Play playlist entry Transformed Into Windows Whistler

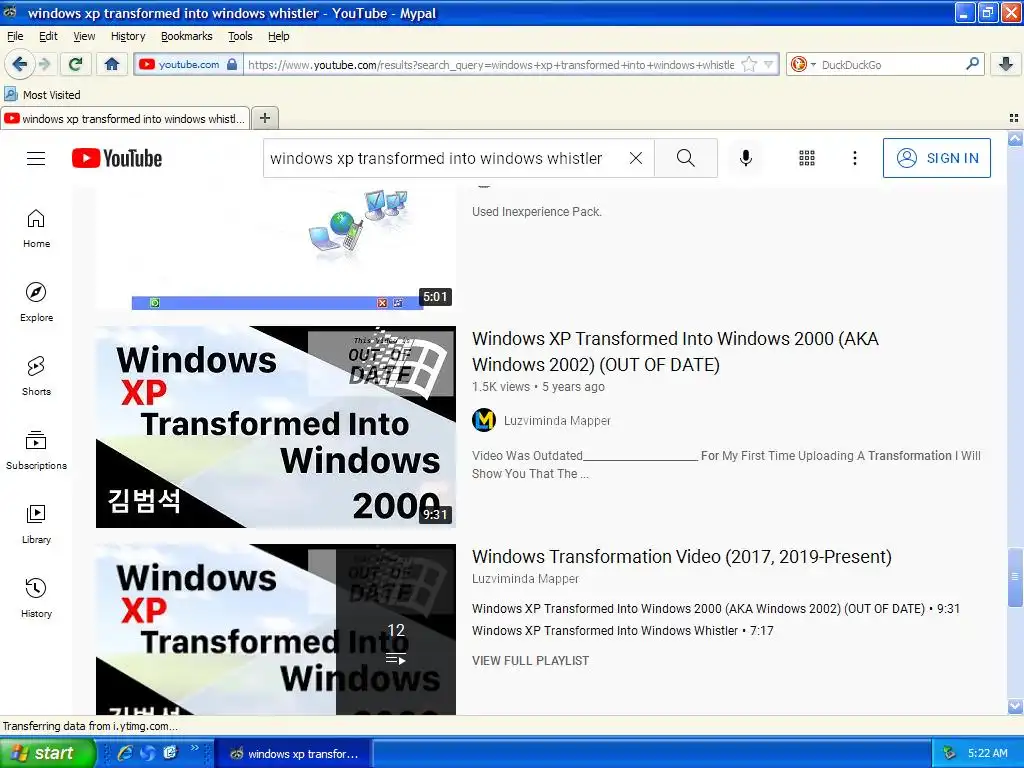click(622, 630)
